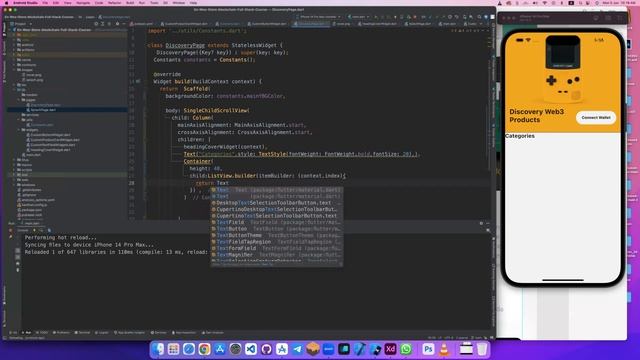This screenshot has height=360, width=640.
Task: Open the Trash in the Dock
Action: coord(482,349)
